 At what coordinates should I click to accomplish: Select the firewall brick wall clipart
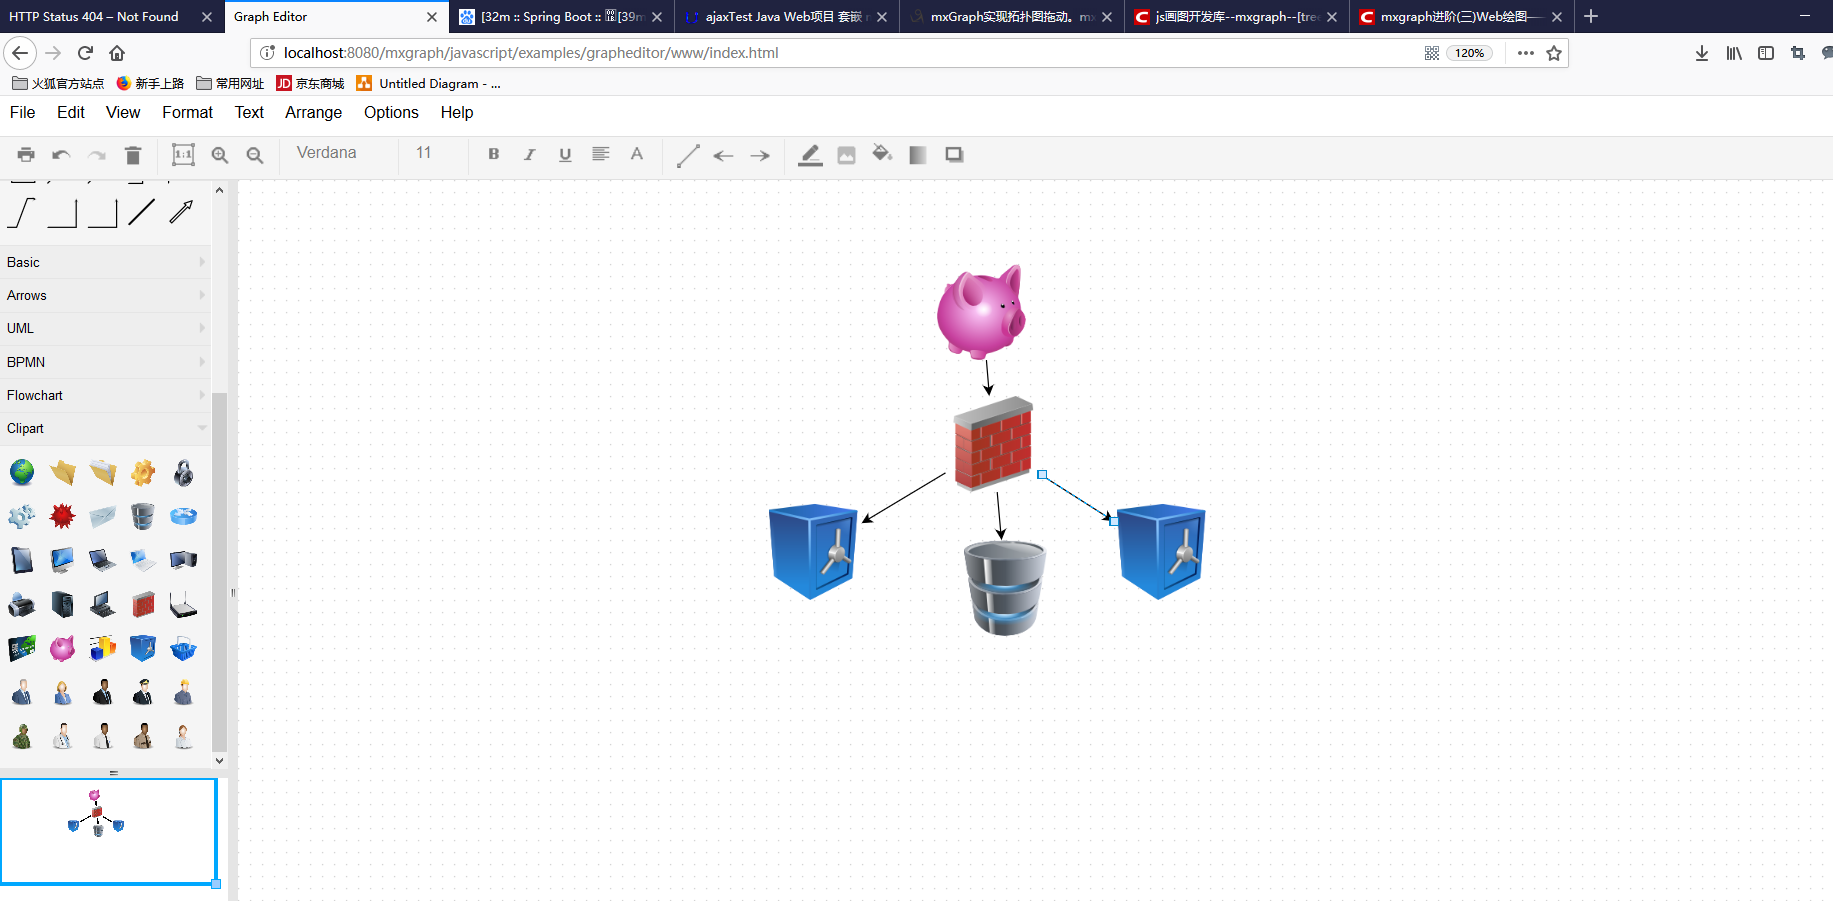click(x=143, y=603)
